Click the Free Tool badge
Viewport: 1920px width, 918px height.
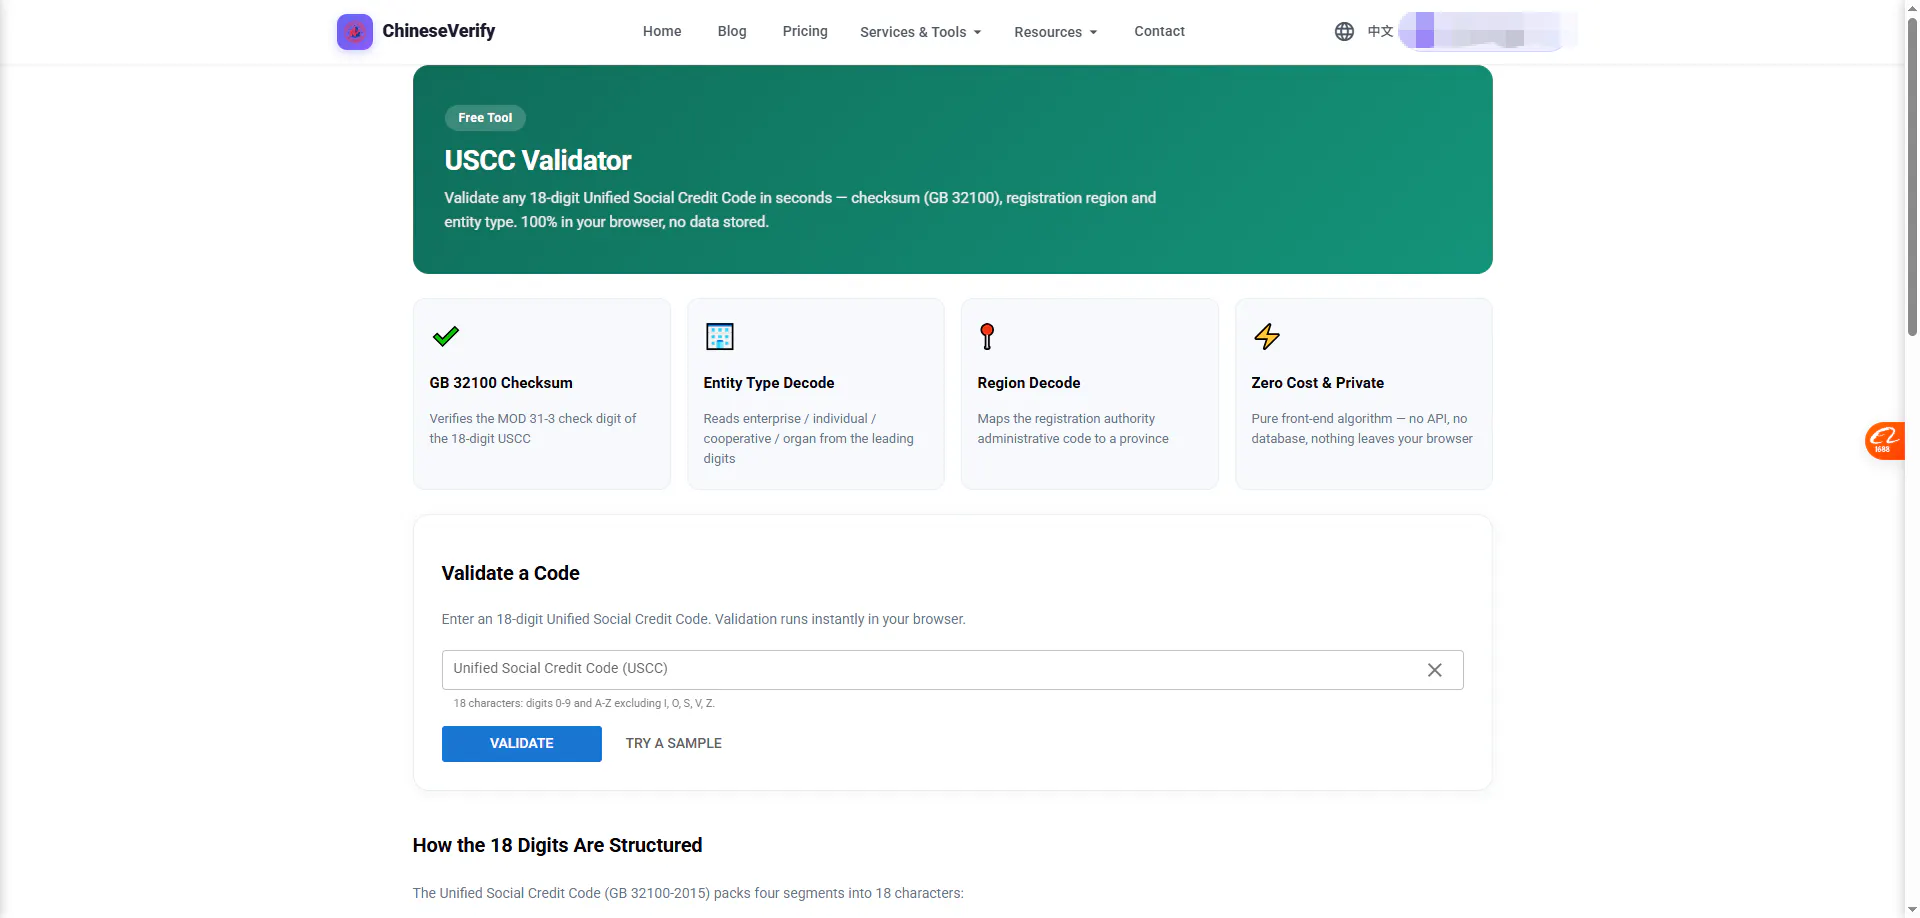[x=485, y=118]
